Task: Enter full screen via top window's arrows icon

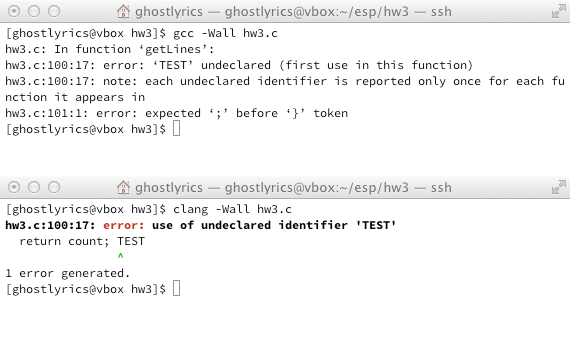Action: pyautogui.click(x=558, y=12)
